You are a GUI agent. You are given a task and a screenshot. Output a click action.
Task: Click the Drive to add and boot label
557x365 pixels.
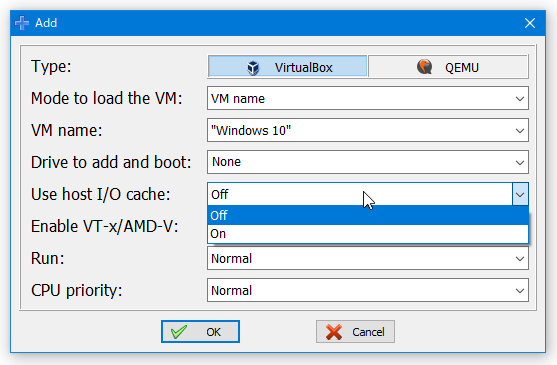[x=111, y=162]
